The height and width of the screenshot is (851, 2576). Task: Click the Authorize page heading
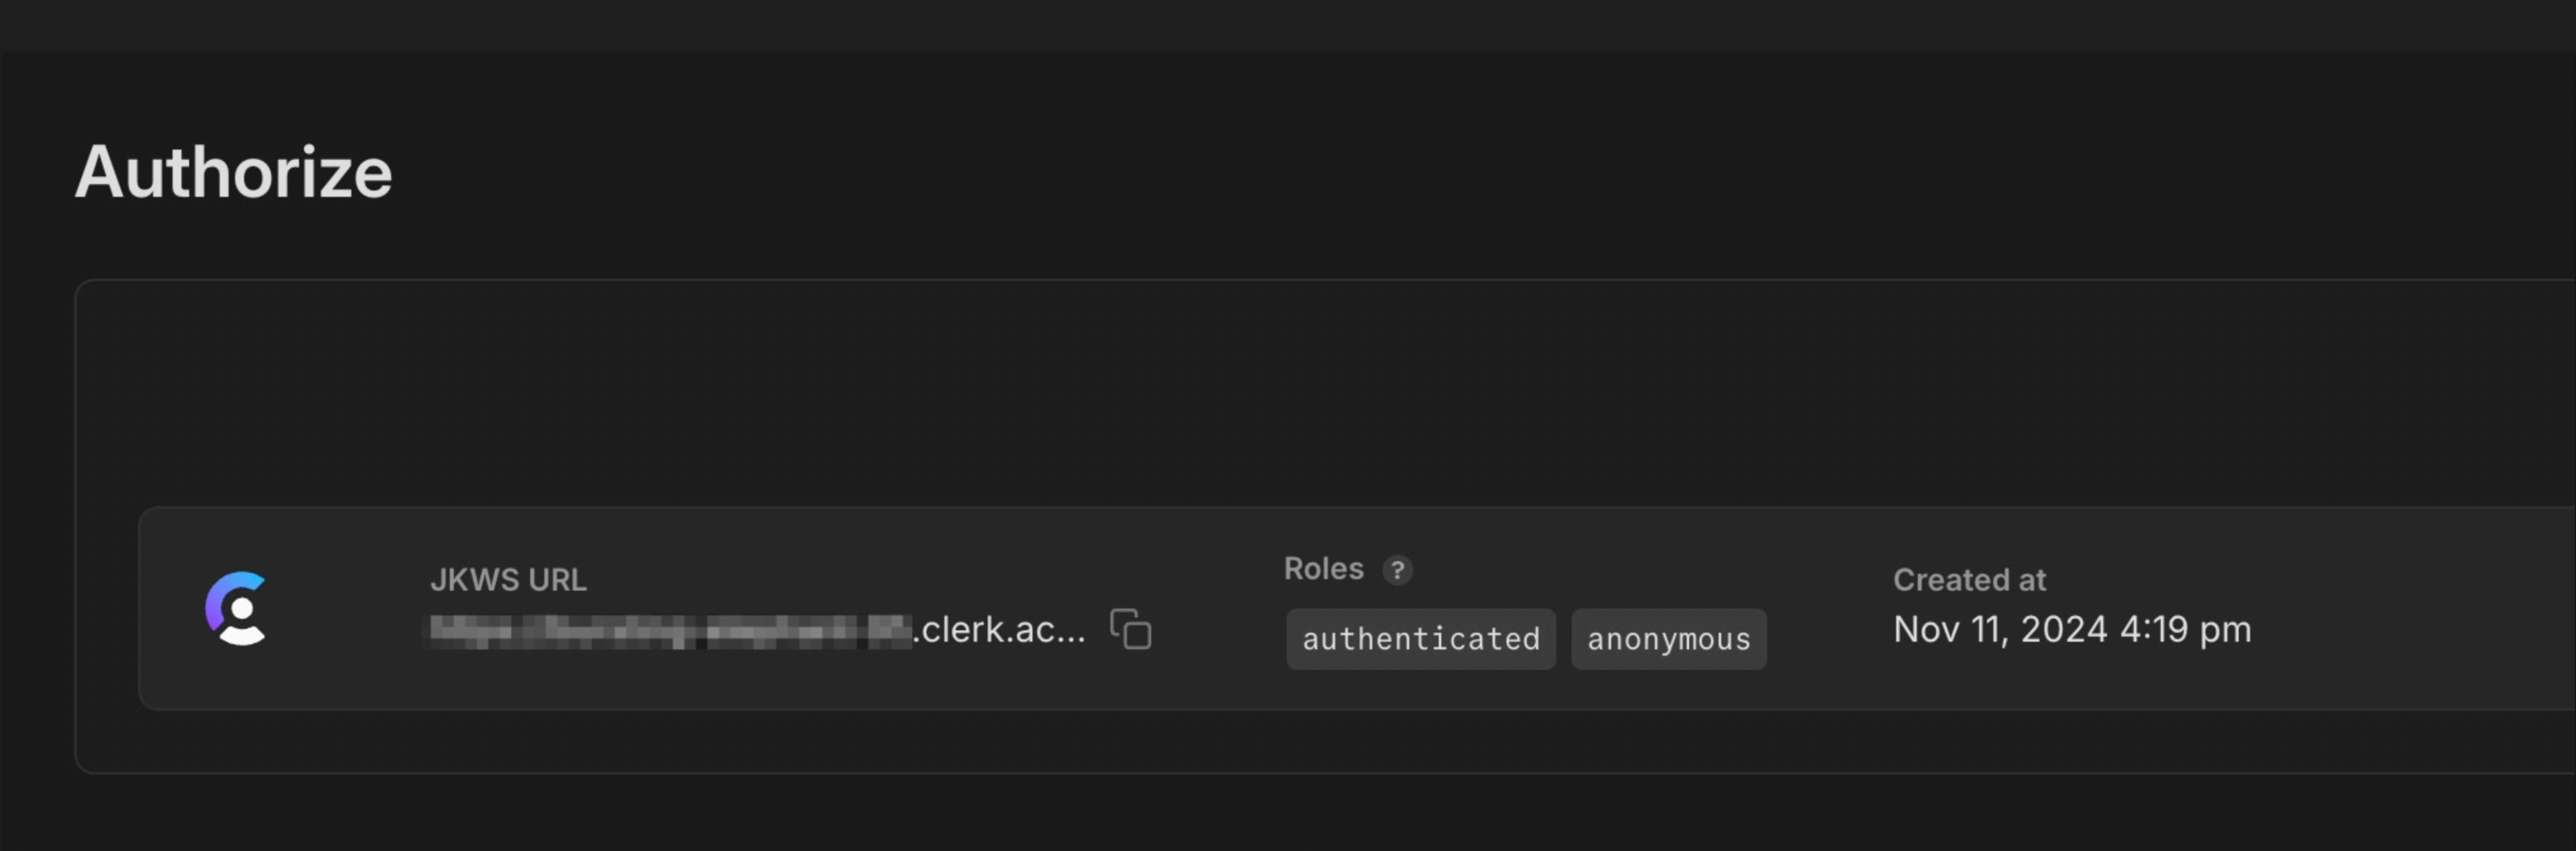coord(233,172)
